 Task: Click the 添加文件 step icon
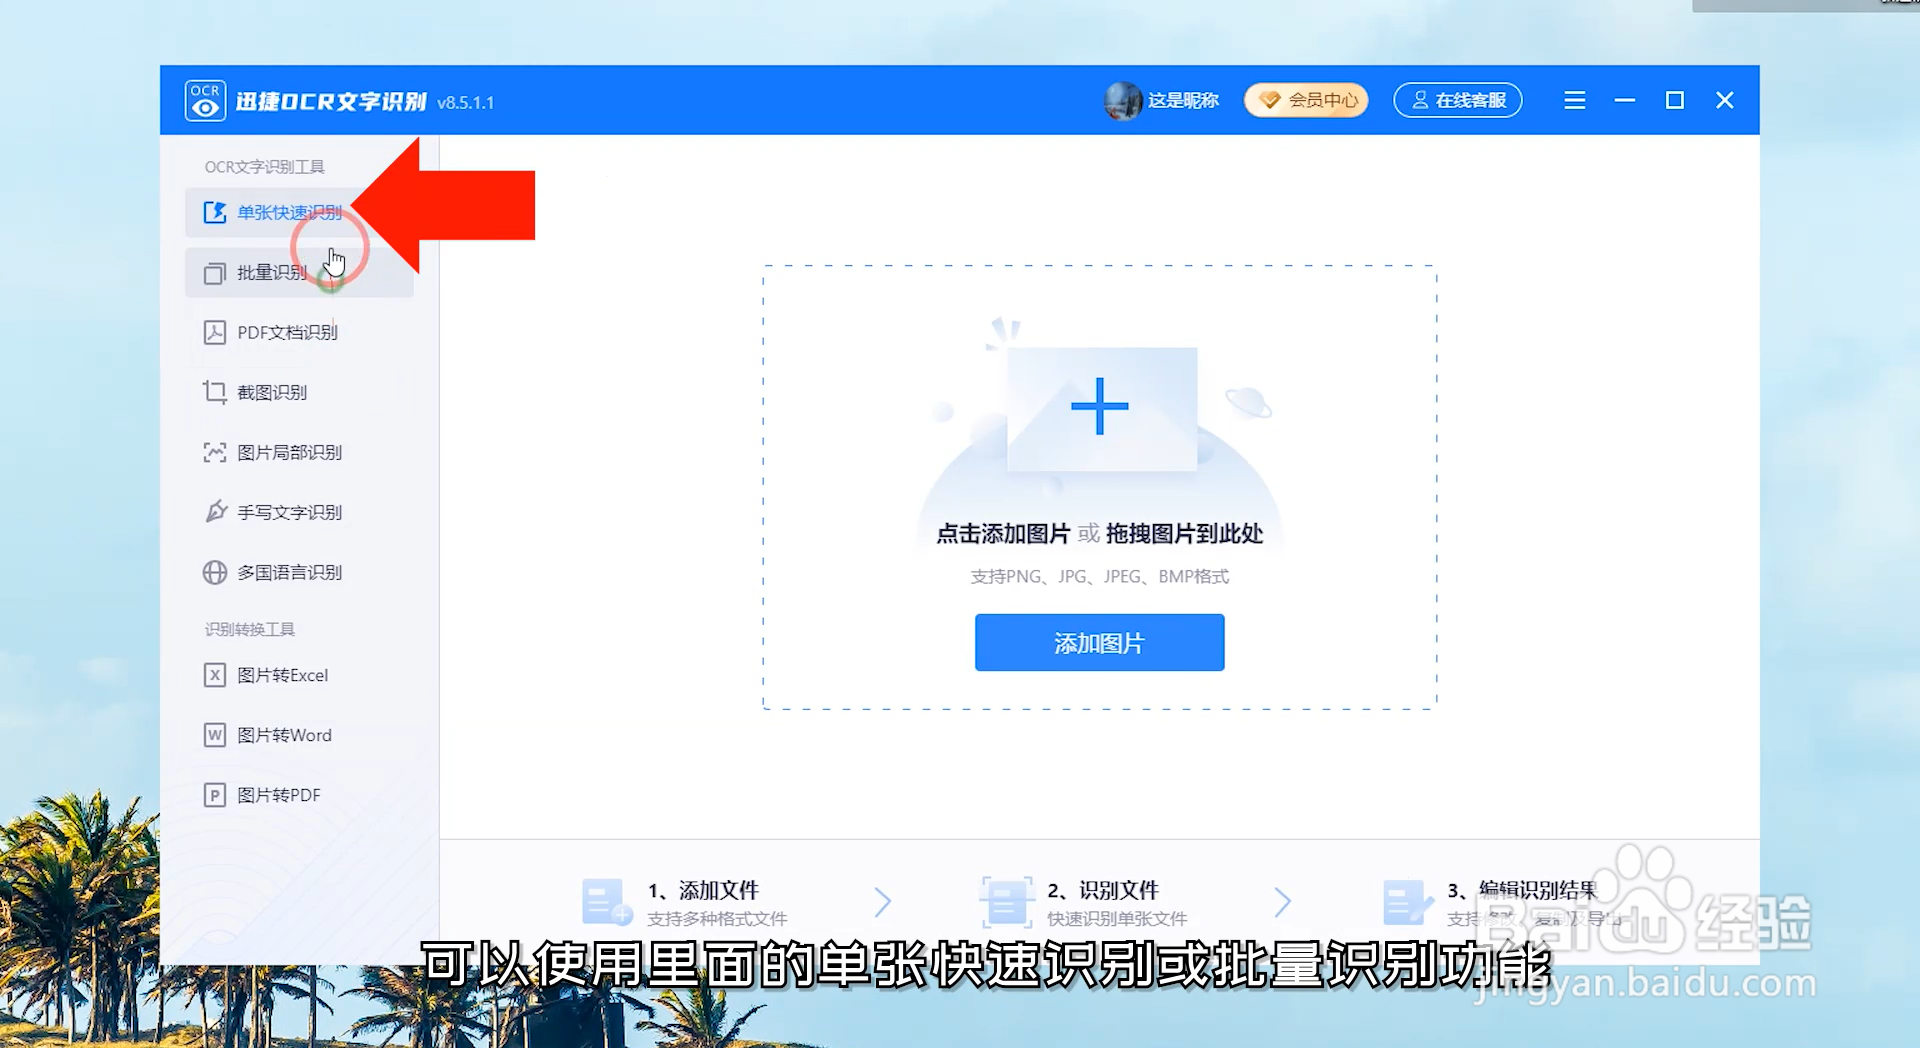tap(606, 902)
